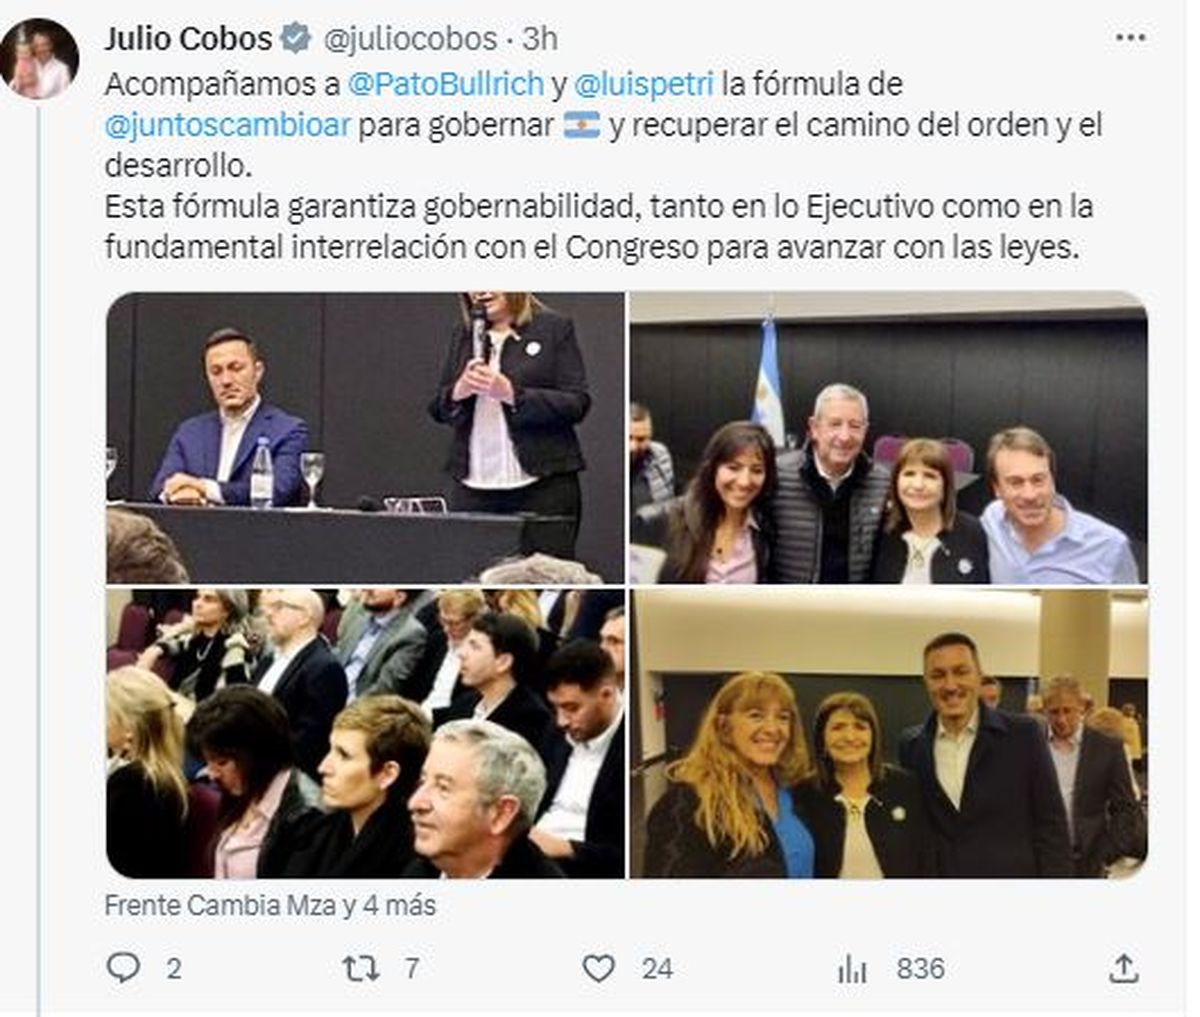Image resolution: width=1200 pixels, height=1017 pixels.
Task: Open the @PatoBullrich mention
Action: 445,84
